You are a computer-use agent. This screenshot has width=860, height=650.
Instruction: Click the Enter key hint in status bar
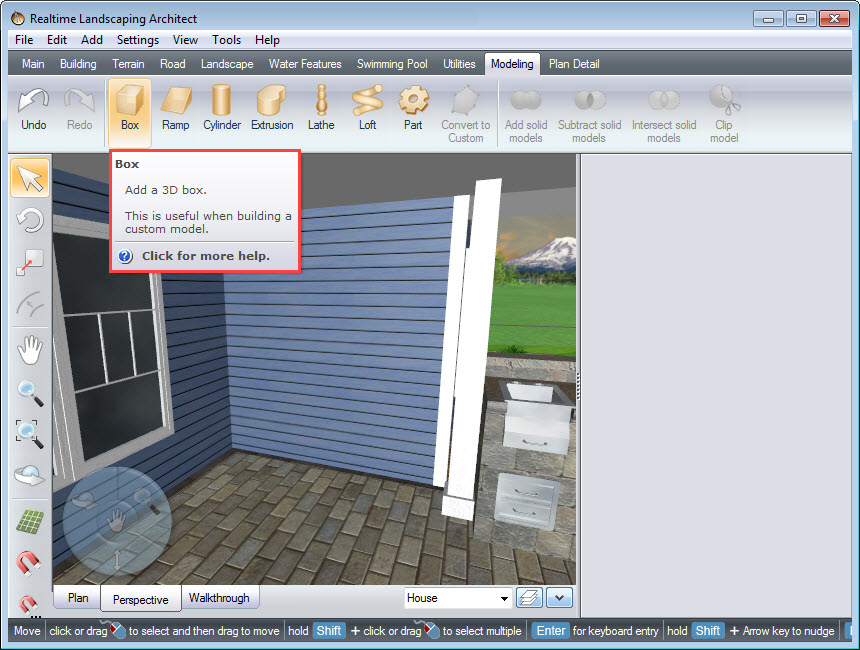(x=551, y=631)
